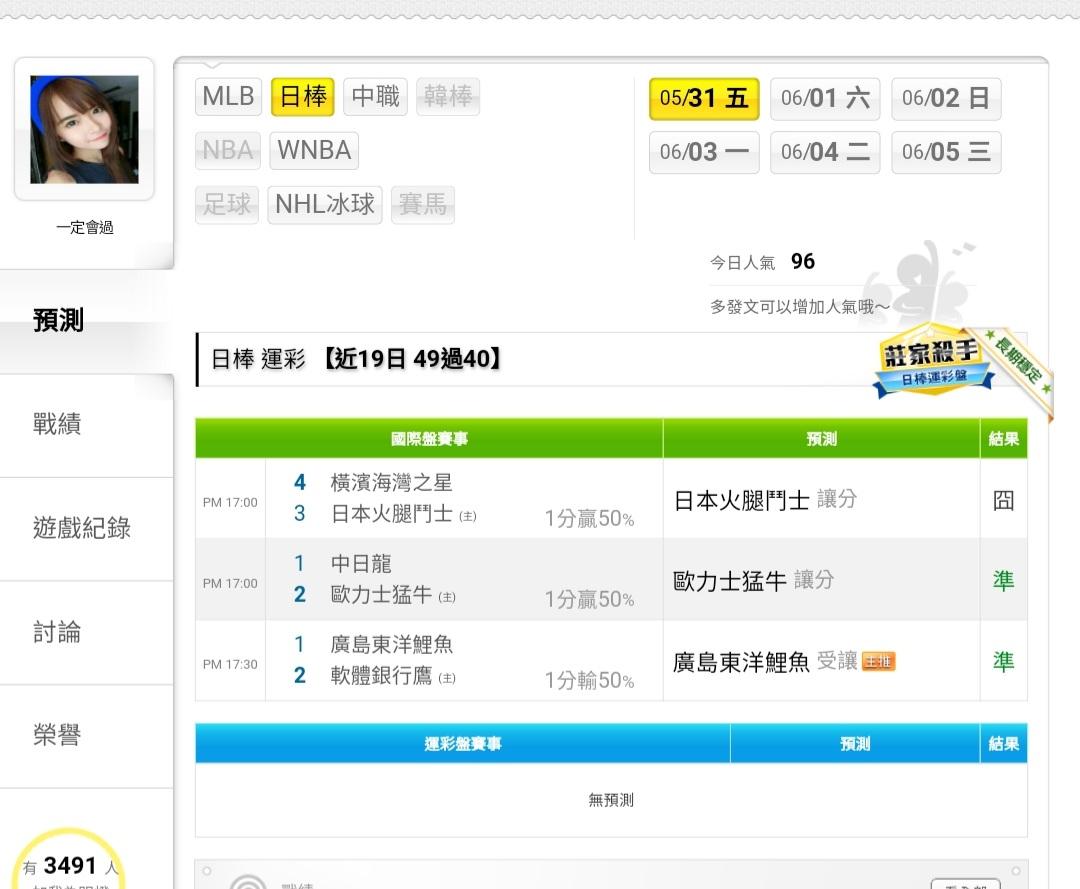Open the 足球 category tab
This screenshot has height=889, width=1080.
point(227,205)
